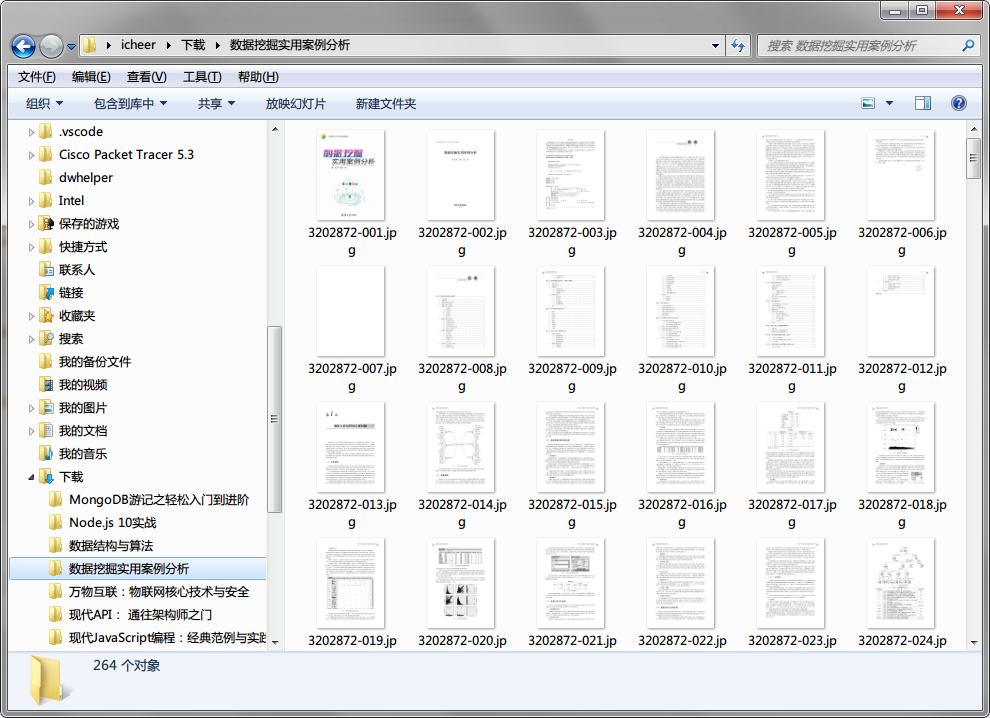Select thumbnail 3202872-001.jpg book cover
This screenshot has width=990, height=718.
coord(350,176)
